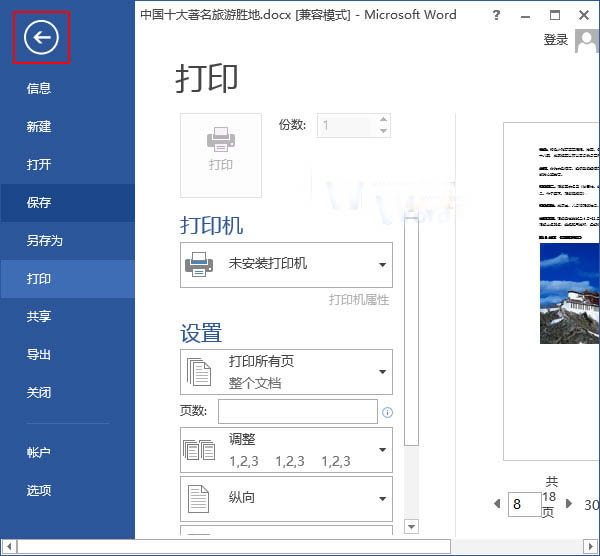Click the settings scrollbar down arrow
The height and width of the screenshot is (556, 600).
click(x=411, y=527)
